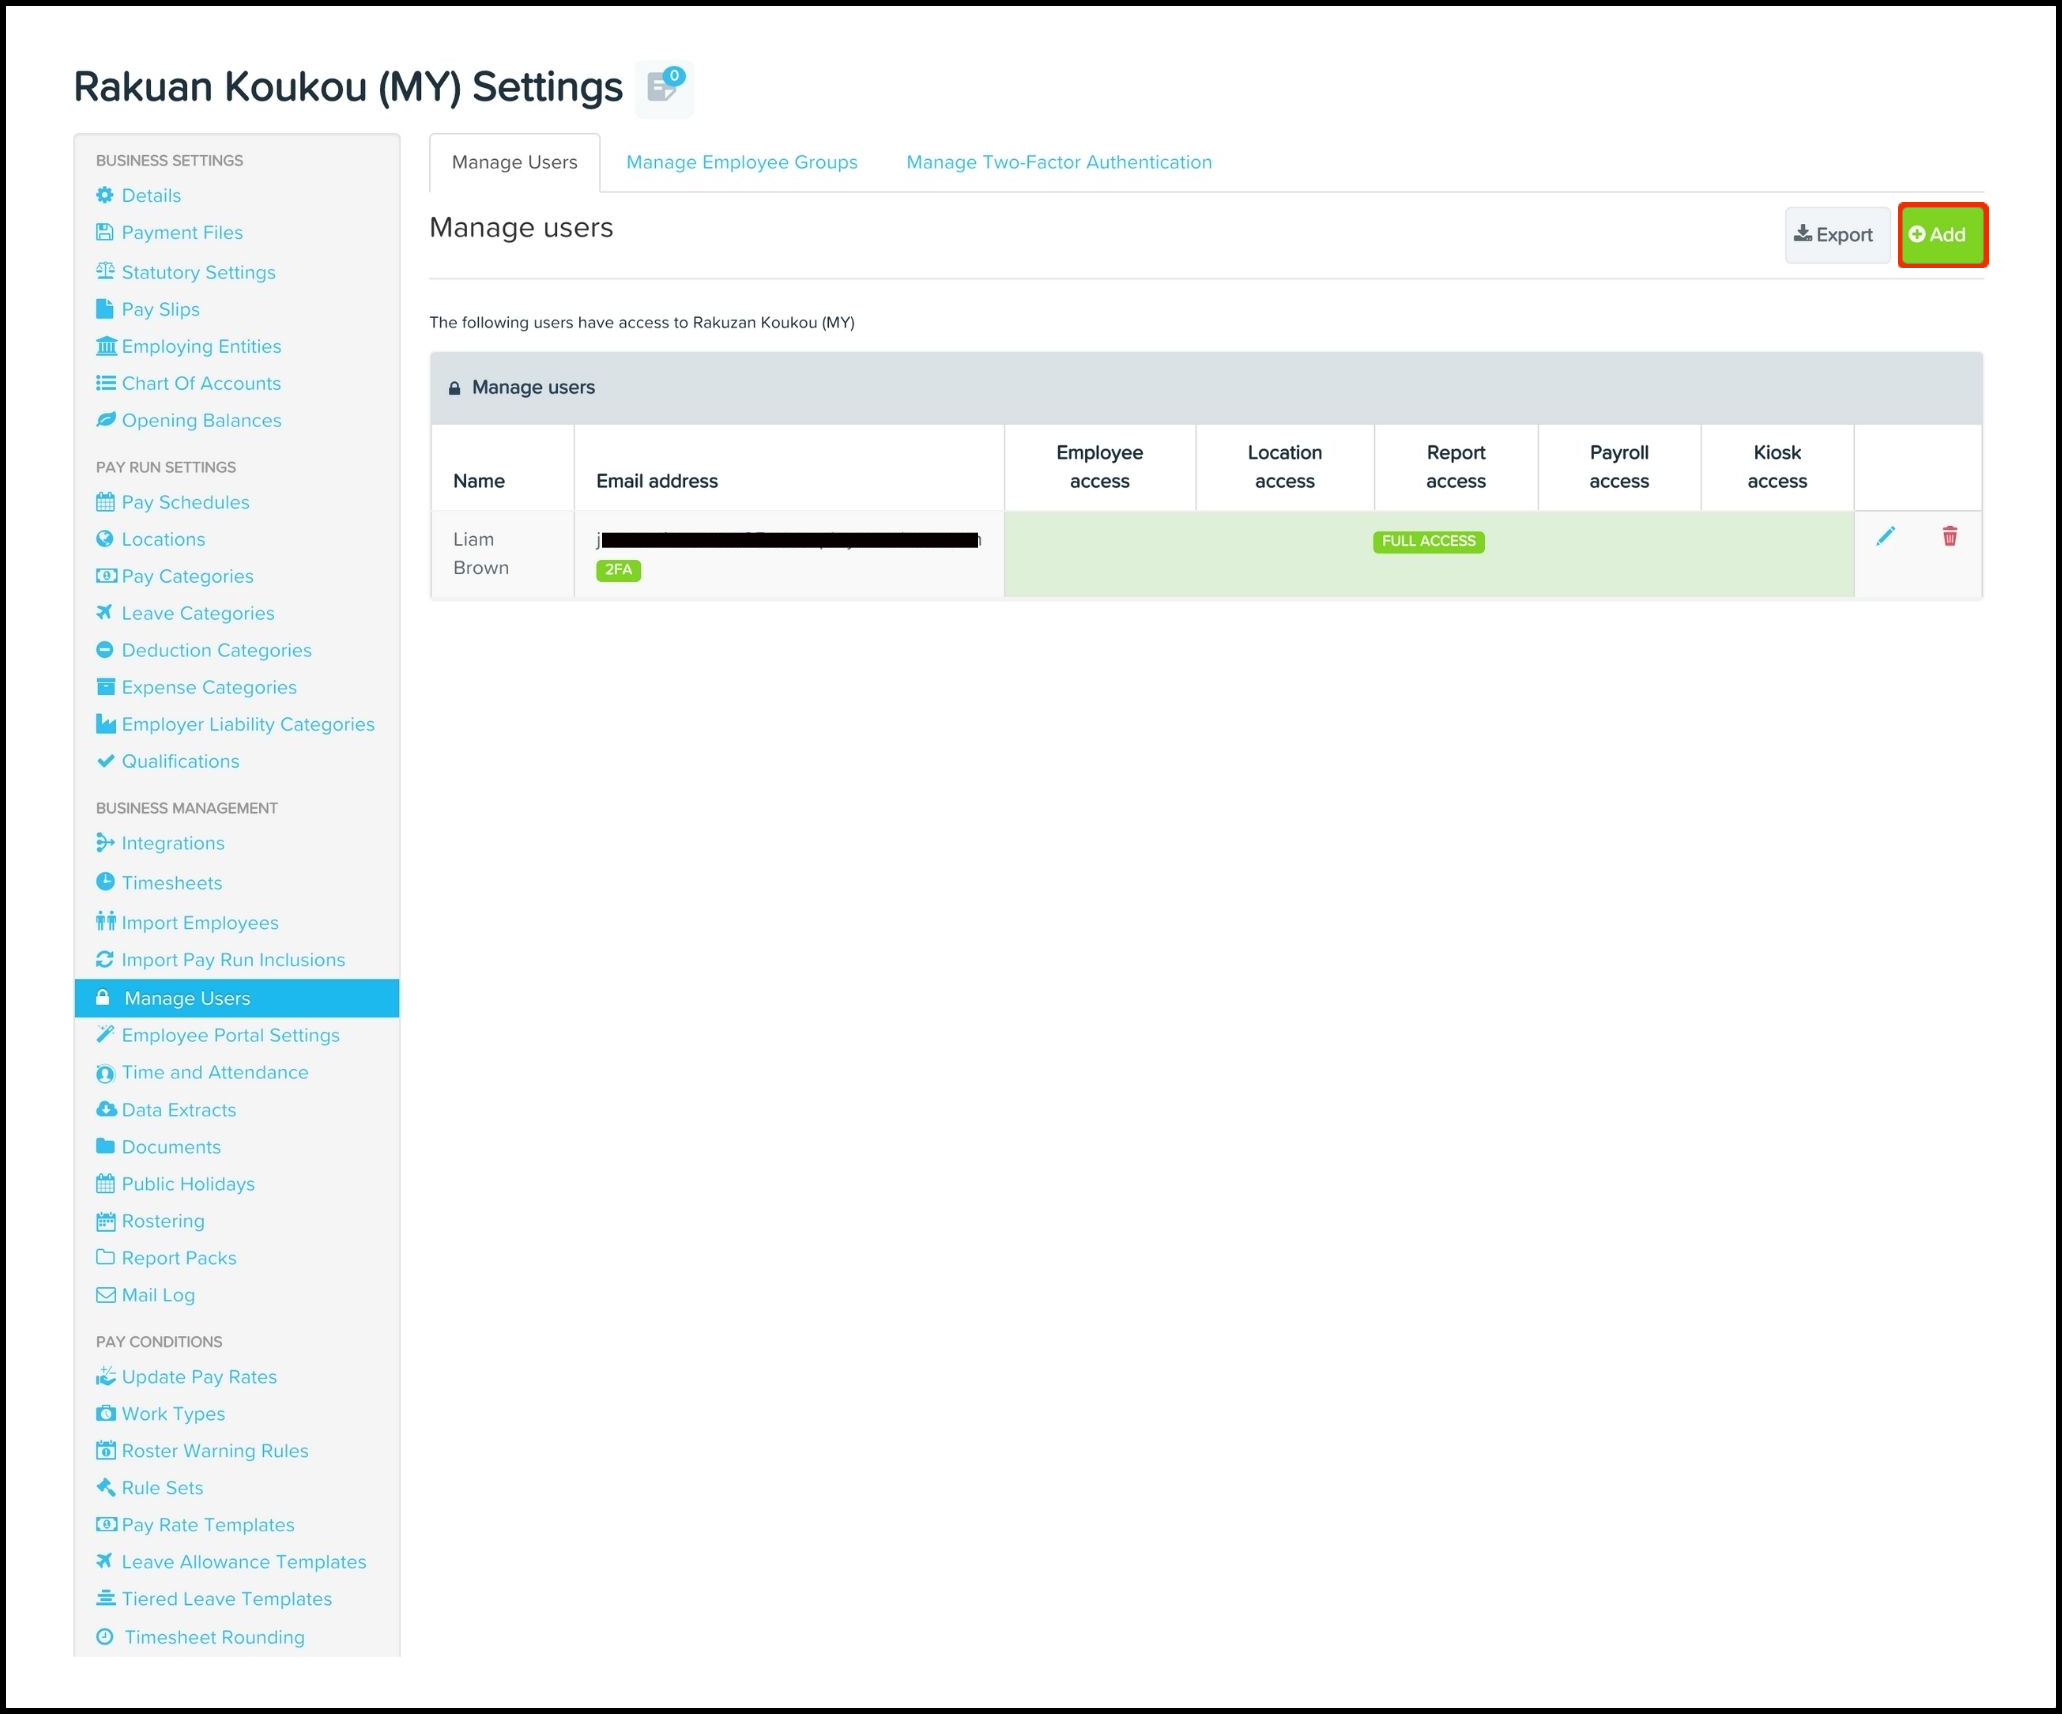Open Public Holidays settings
Viewport: 2062px width, 1714px height.
[x=188, y=1184]
